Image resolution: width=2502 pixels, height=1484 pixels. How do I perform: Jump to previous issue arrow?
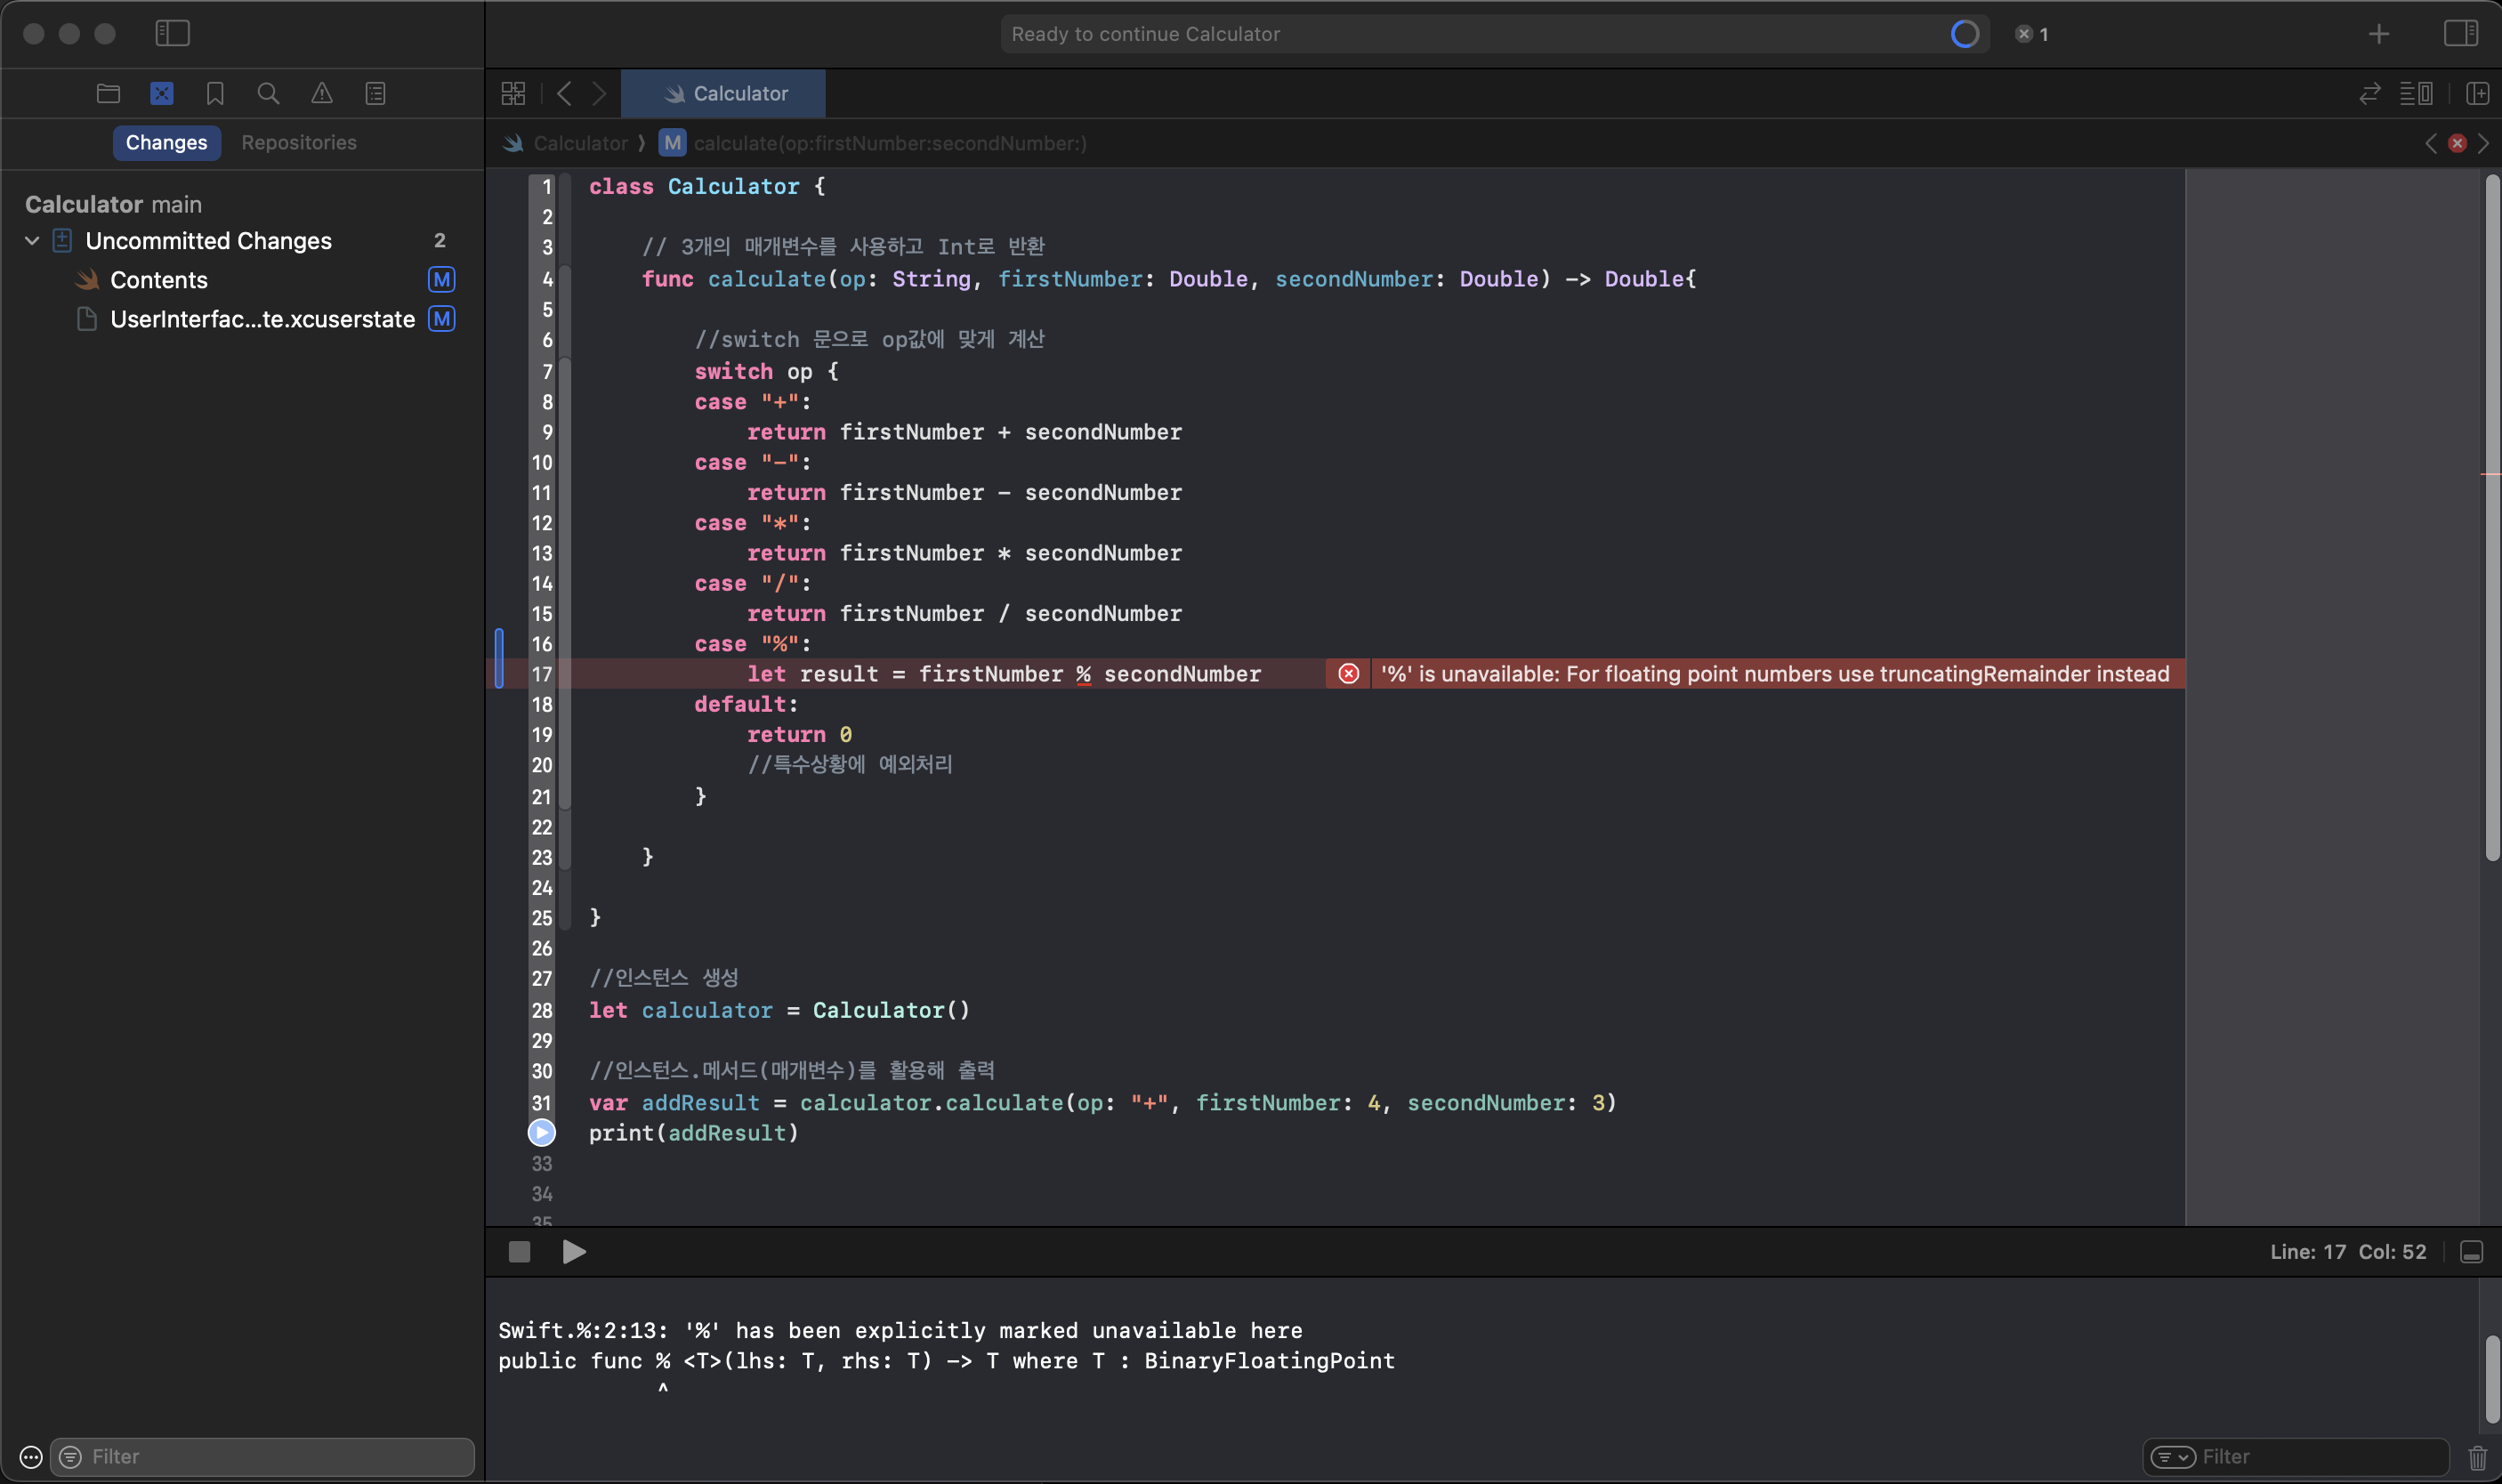(2431, 143)
